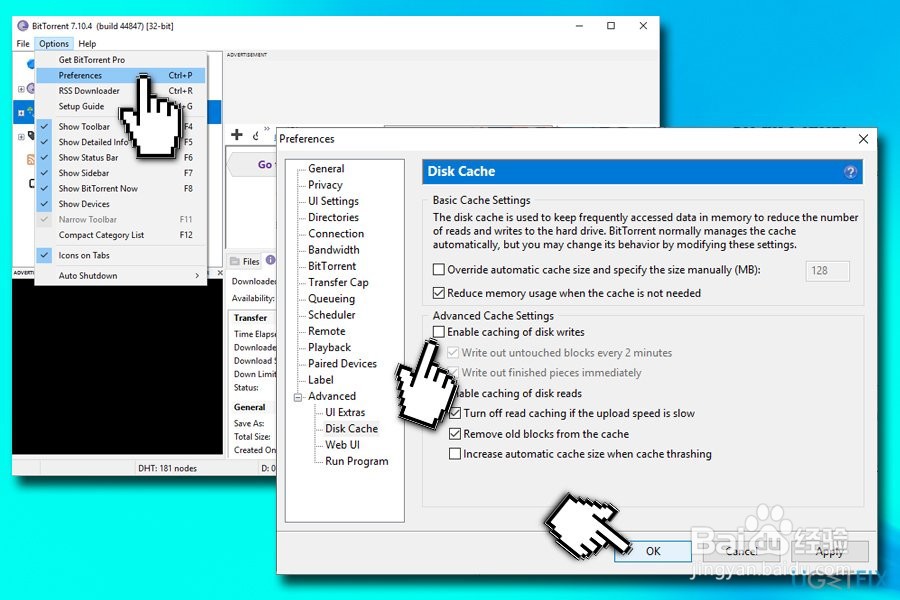
Task: Select General in preferences tree
Action: point(326,168)
